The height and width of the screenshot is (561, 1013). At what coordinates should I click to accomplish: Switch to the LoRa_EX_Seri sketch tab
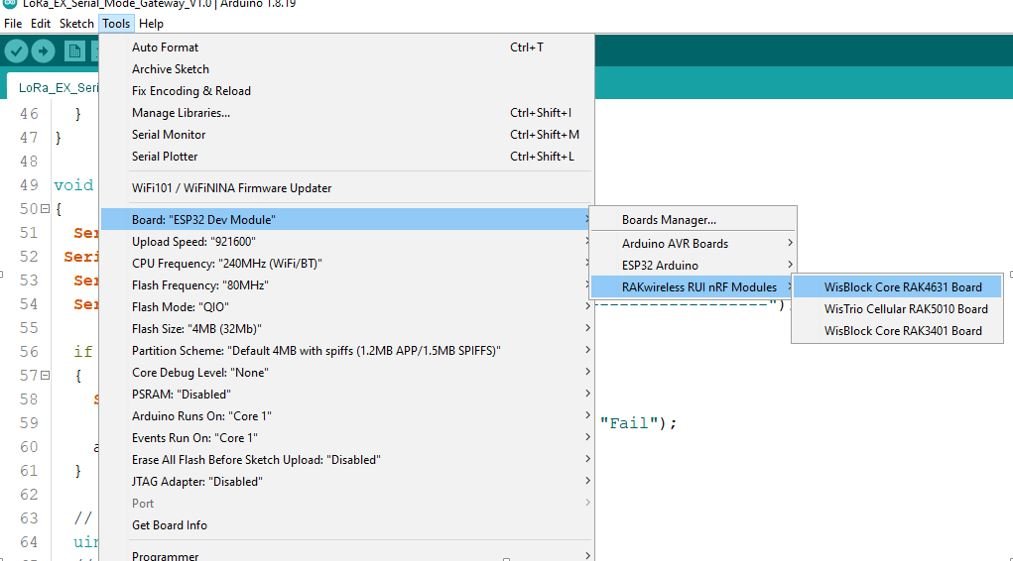click(x=58, y=87)
